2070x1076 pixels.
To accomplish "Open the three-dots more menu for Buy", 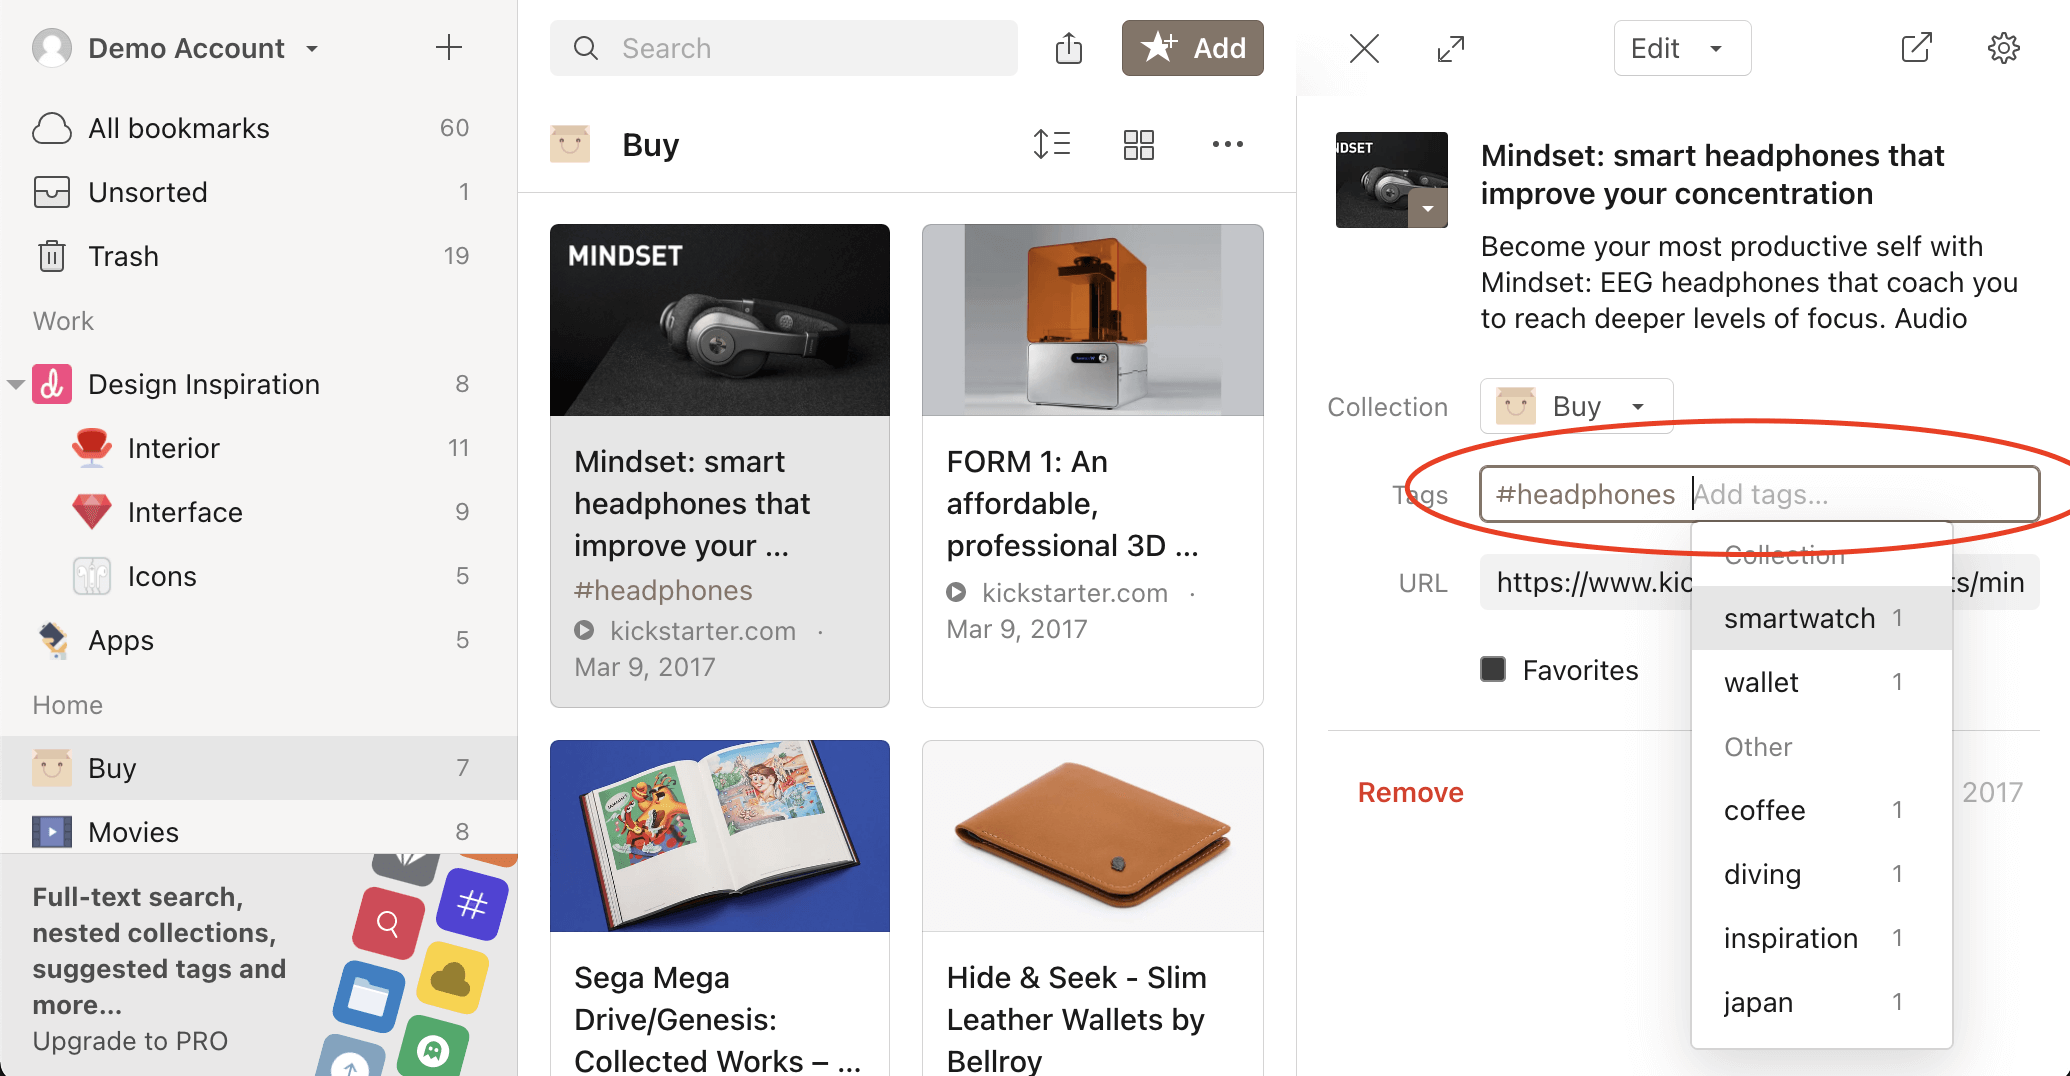I will click(1227, 144).
